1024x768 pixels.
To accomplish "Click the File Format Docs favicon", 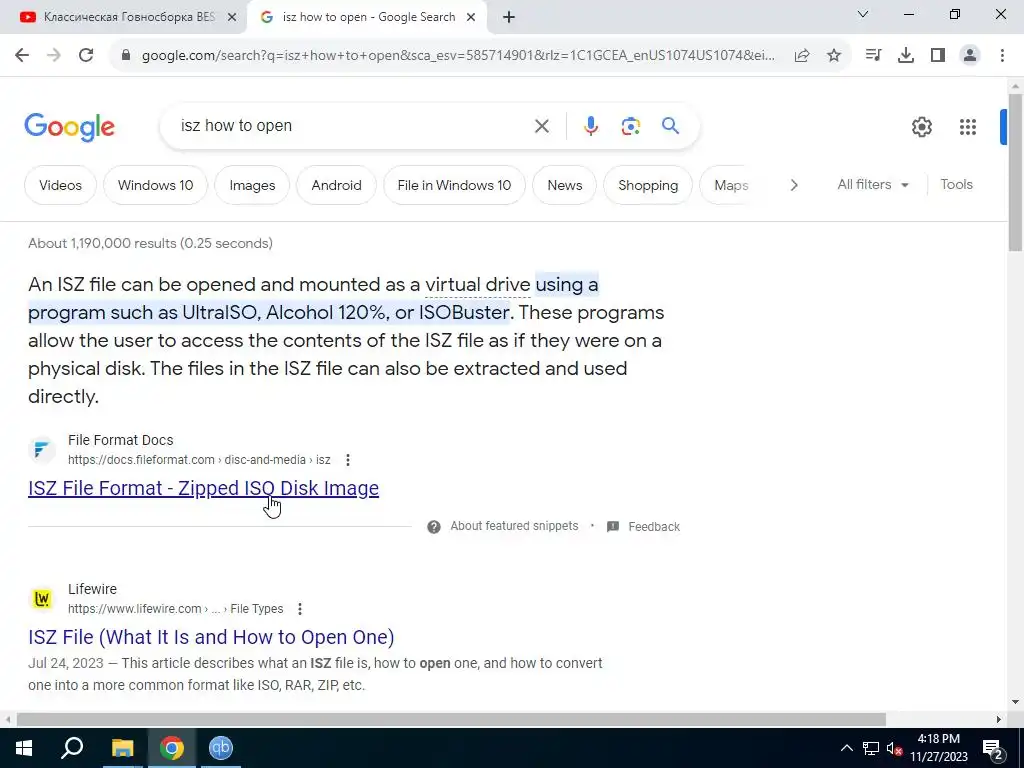I will (x=42, y=450).
